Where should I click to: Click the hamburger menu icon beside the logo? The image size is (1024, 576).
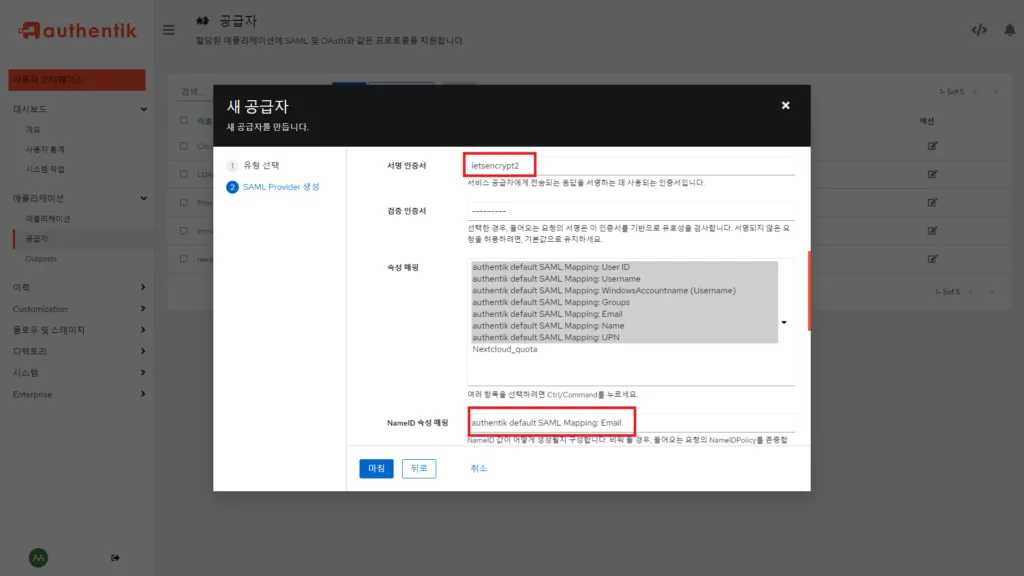point(169,29)
